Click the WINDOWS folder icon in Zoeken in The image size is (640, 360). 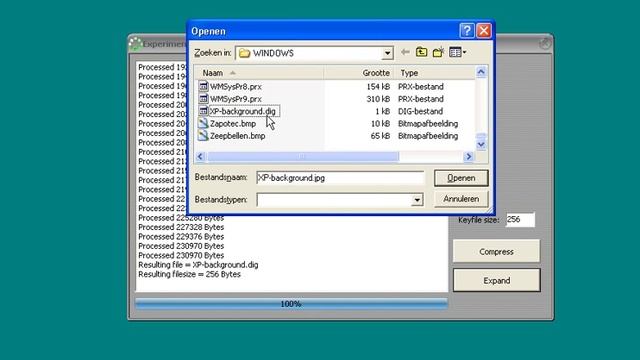(x=244, y=53)
